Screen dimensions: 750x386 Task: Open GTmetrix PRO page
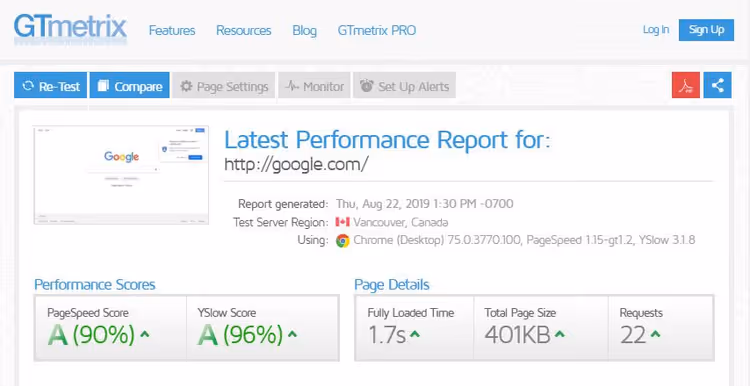click(x=377, y=31)
